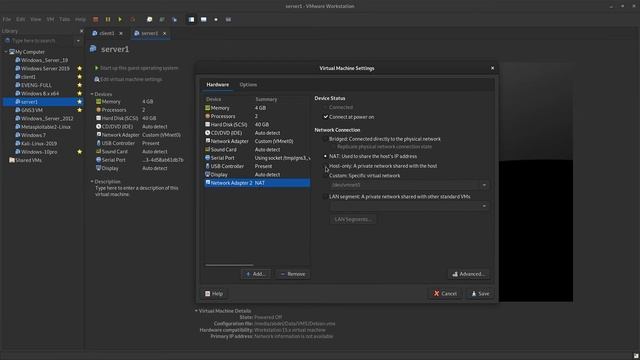Image resolution: width=640 pixels, height=360 pixels.
Task: Select Host-only private network radio button
Action: (325, 166)
